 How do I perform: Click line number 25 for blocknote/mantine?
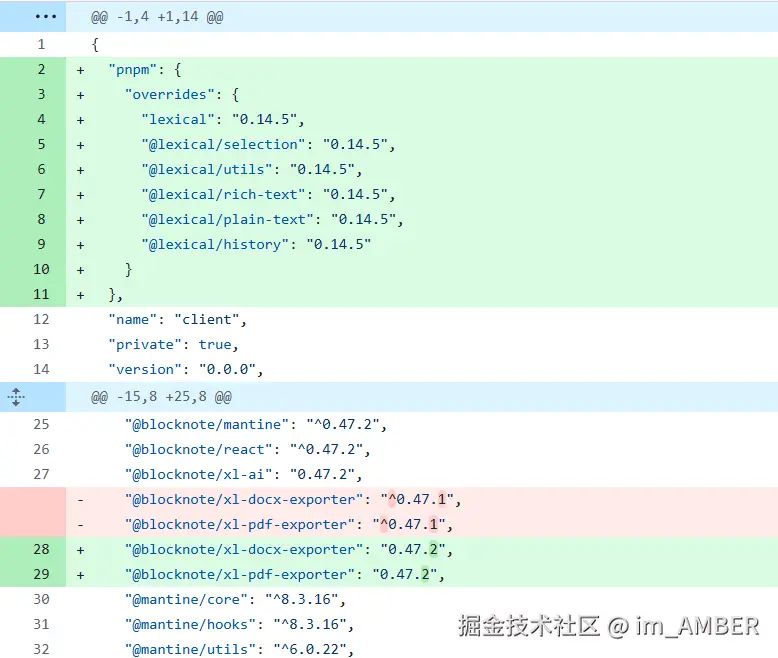click(x=41, y=424)
